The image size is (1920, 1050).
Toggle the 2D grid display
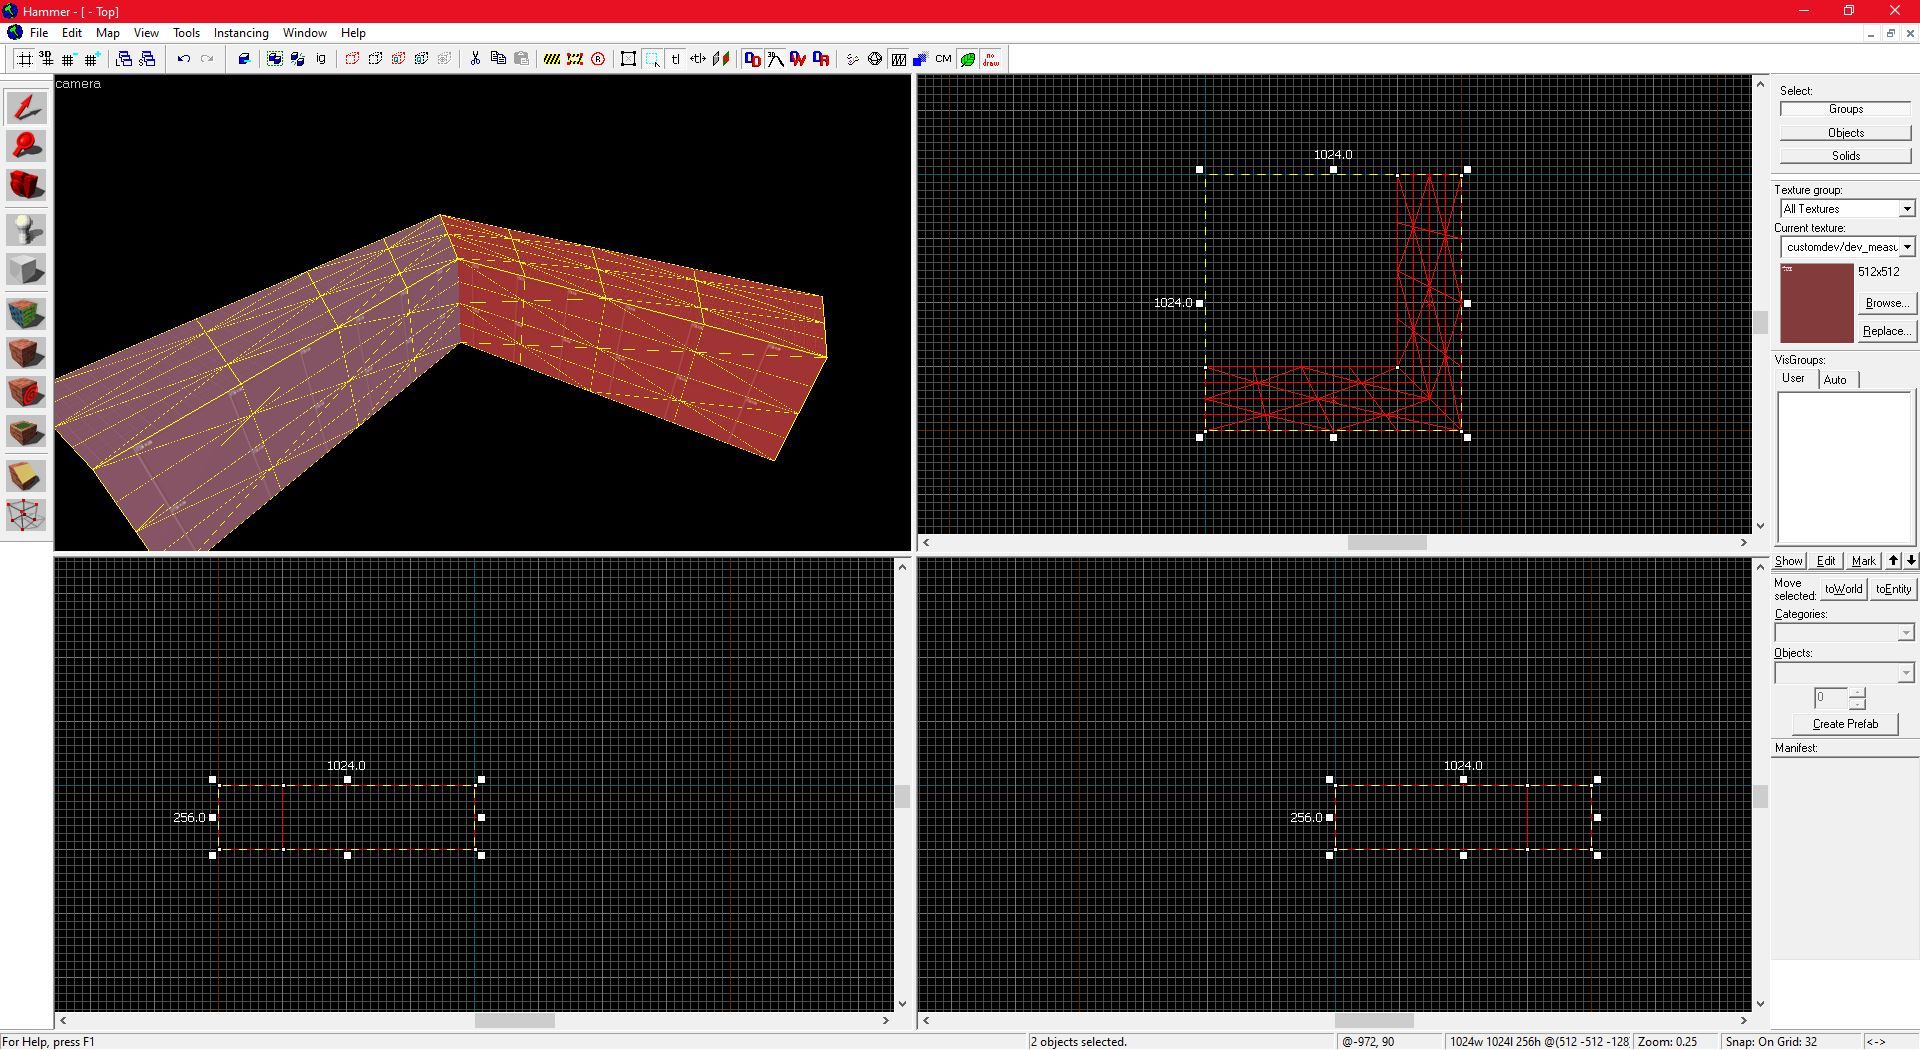(24, 59)
